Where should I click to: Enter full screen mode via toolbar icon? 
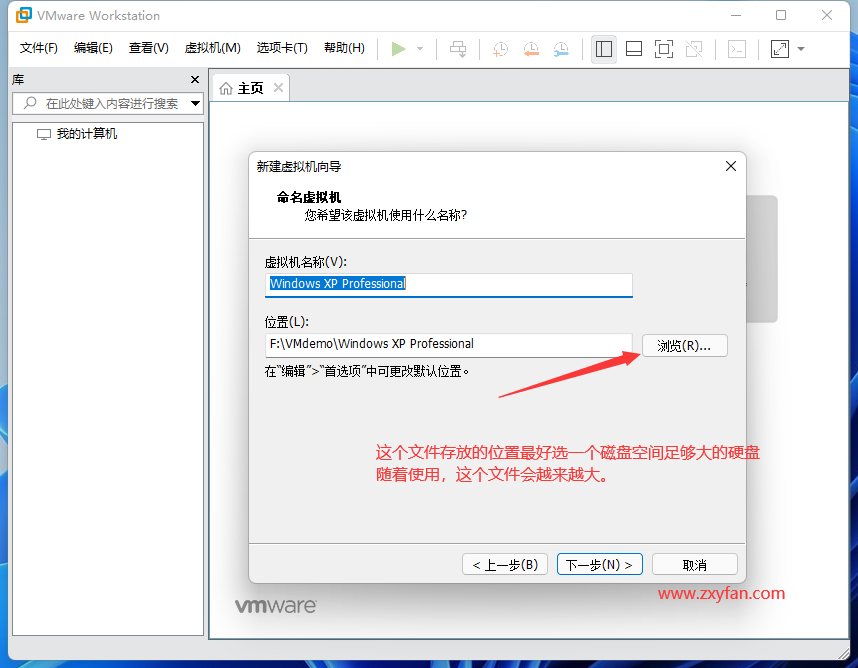[x=664, y=48]
